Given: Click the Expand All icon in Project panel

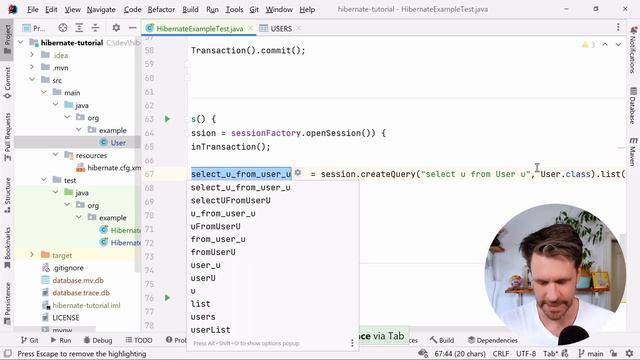Looking at the screenshot, I should (79, 28).
